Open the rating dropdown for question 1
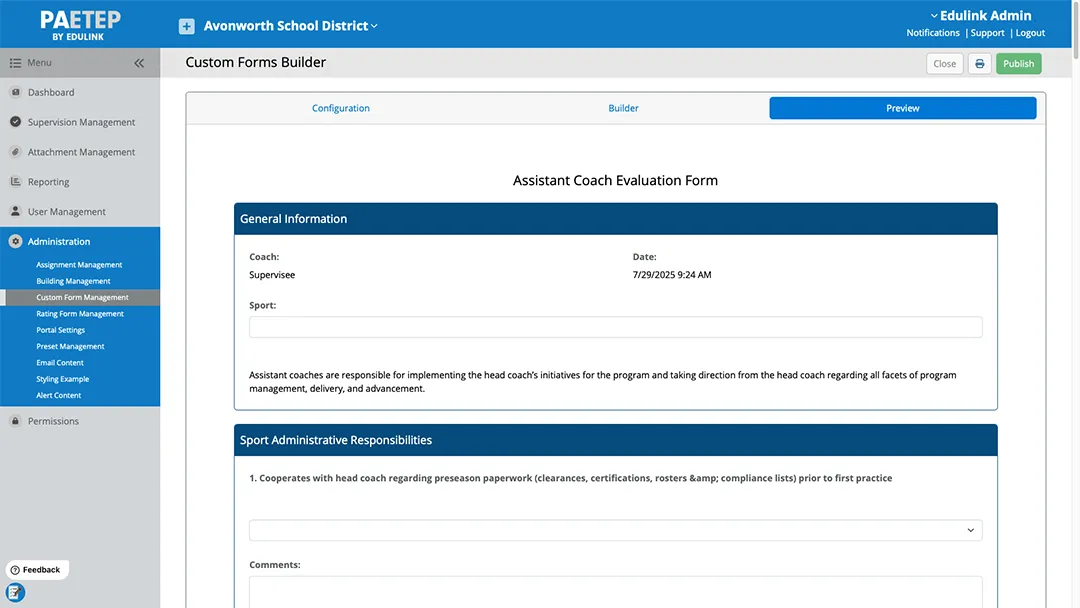Viewport: 1080px width, 608px height. point(616,530)
